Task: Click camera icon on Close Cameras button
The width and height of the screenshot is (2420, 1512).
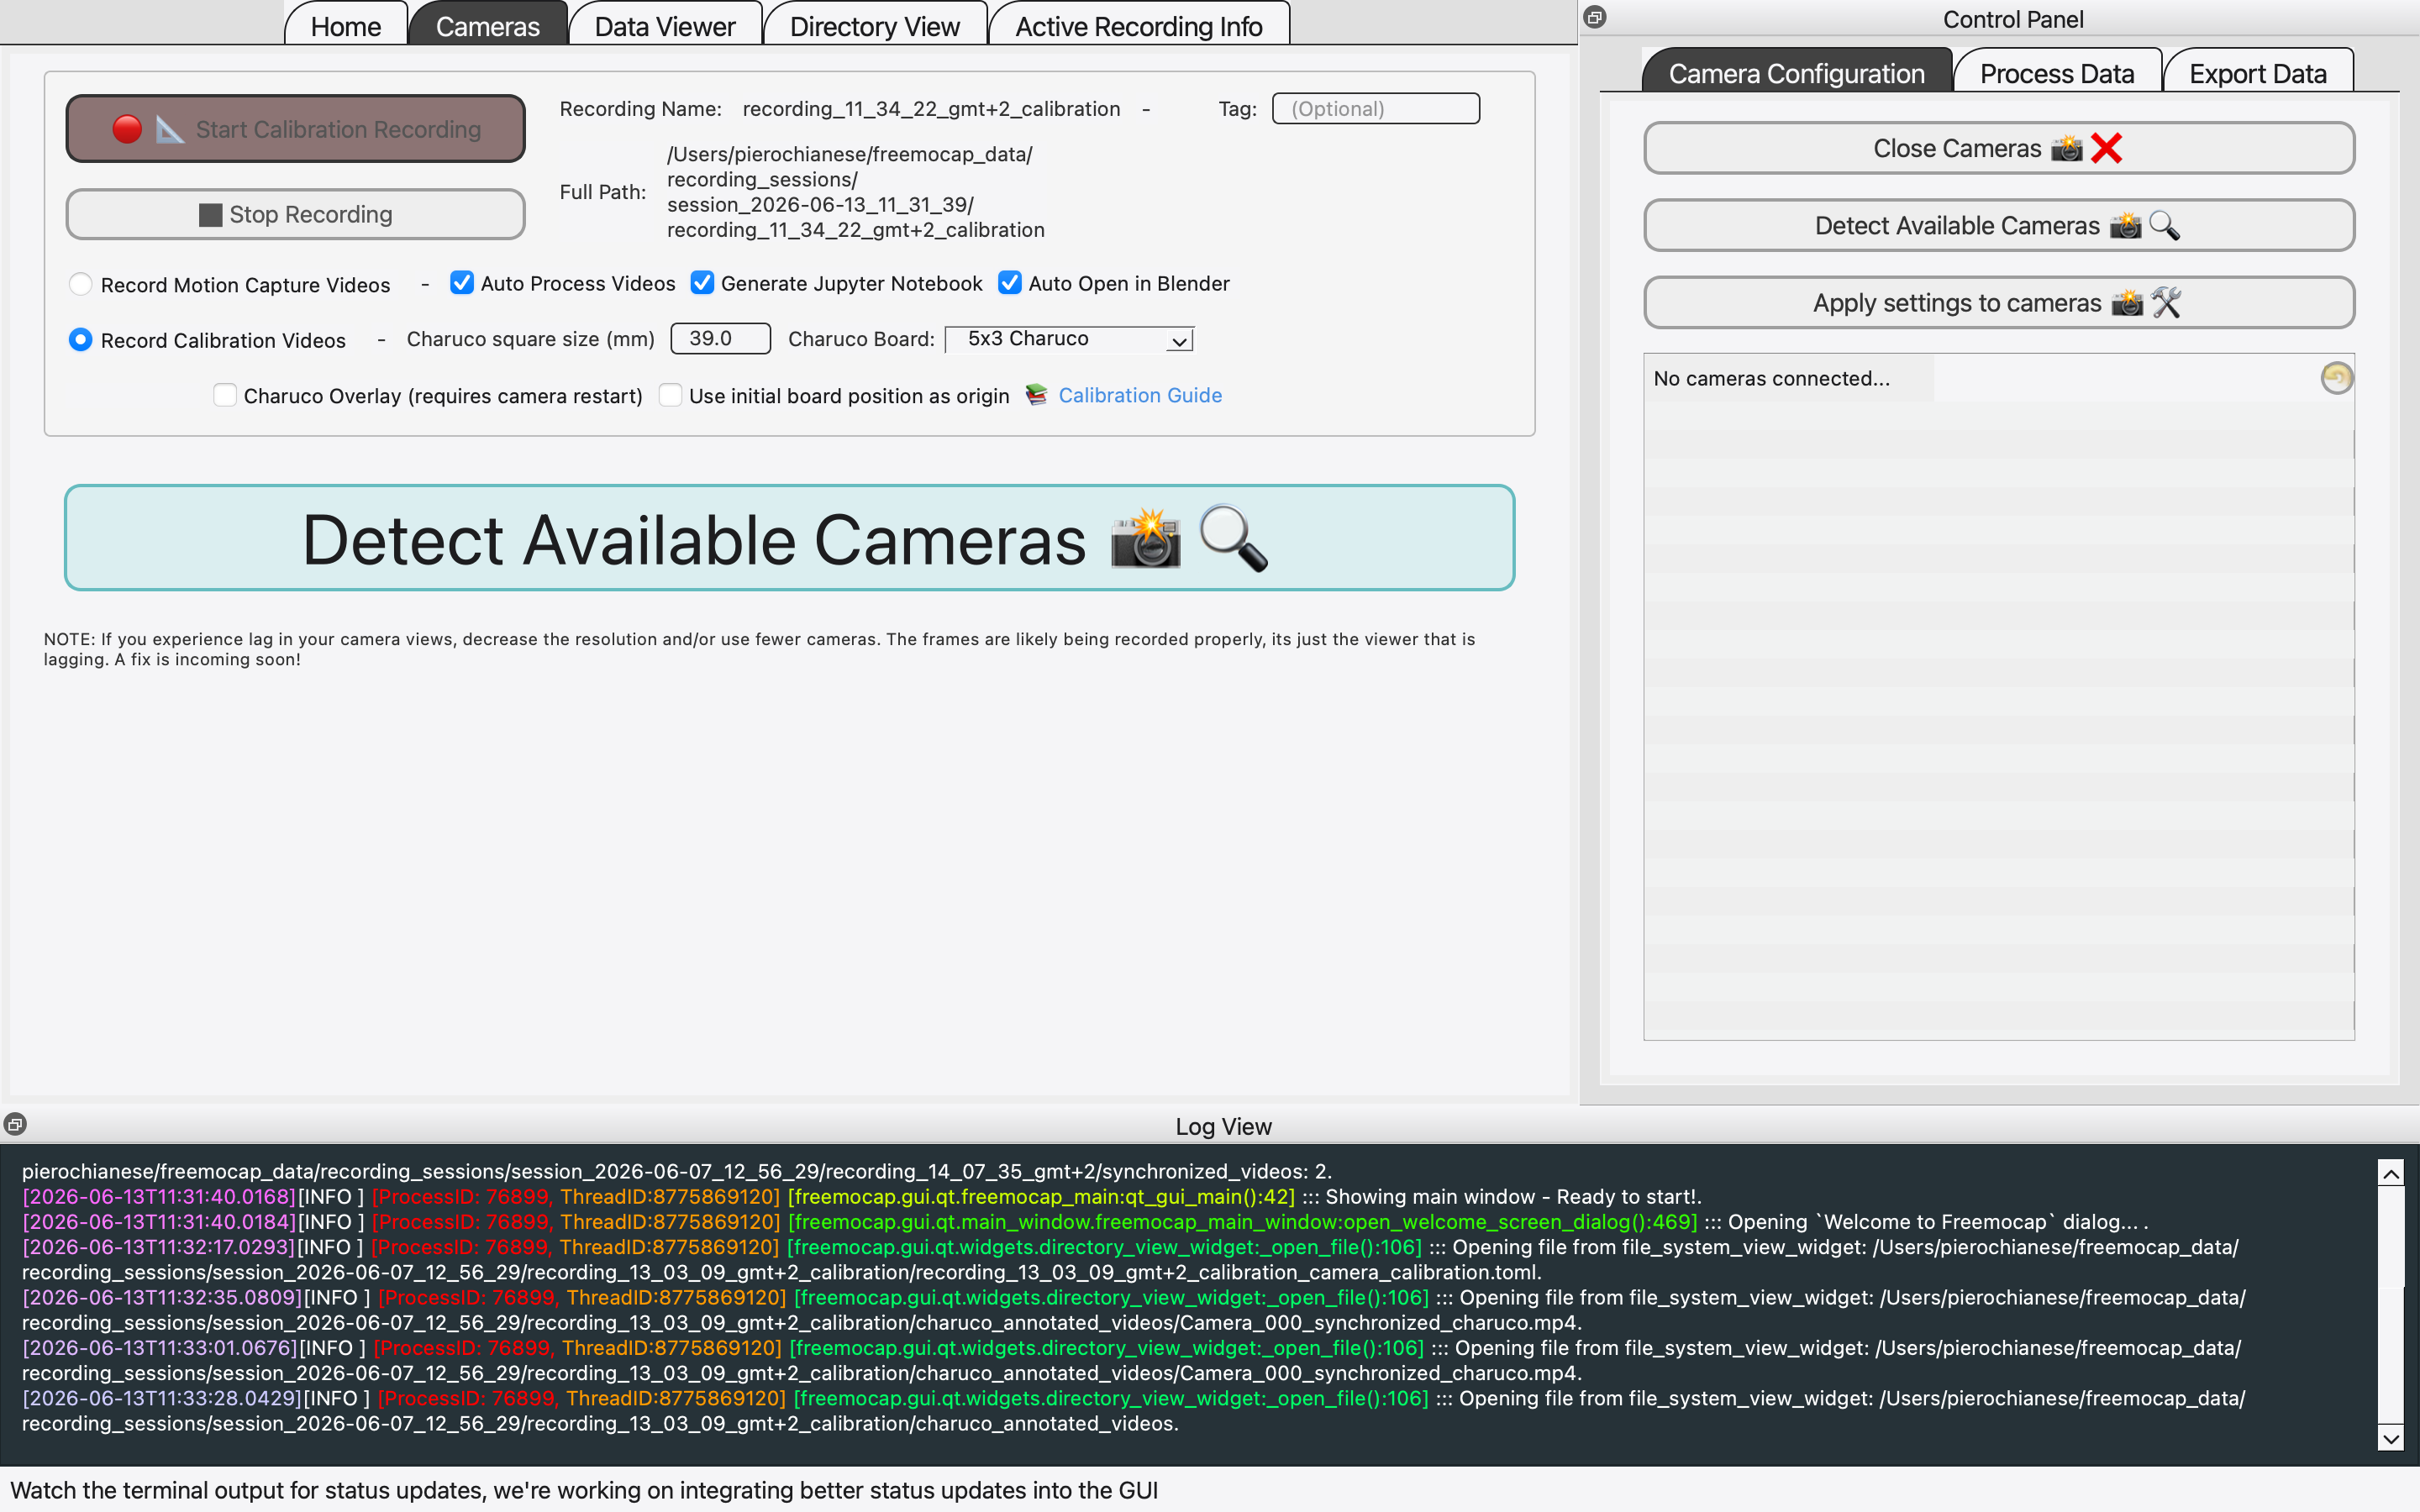Action: 2066,148
